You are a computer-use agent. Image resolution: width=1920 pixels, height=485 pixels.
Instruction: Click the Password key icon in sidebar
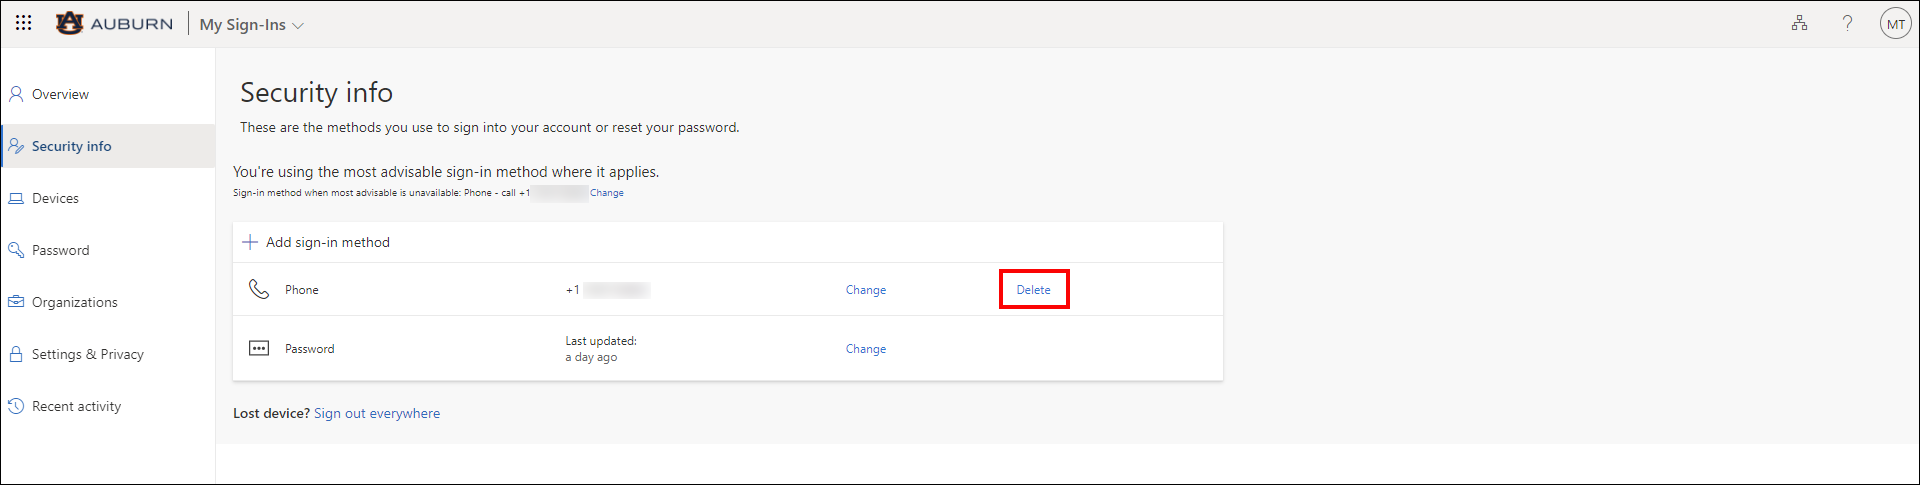[x=16, y=250]
